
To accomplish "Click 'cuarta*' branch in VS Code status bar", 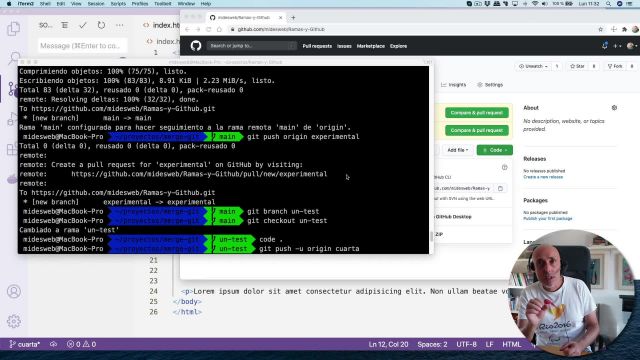I will [x=24, y=344].
